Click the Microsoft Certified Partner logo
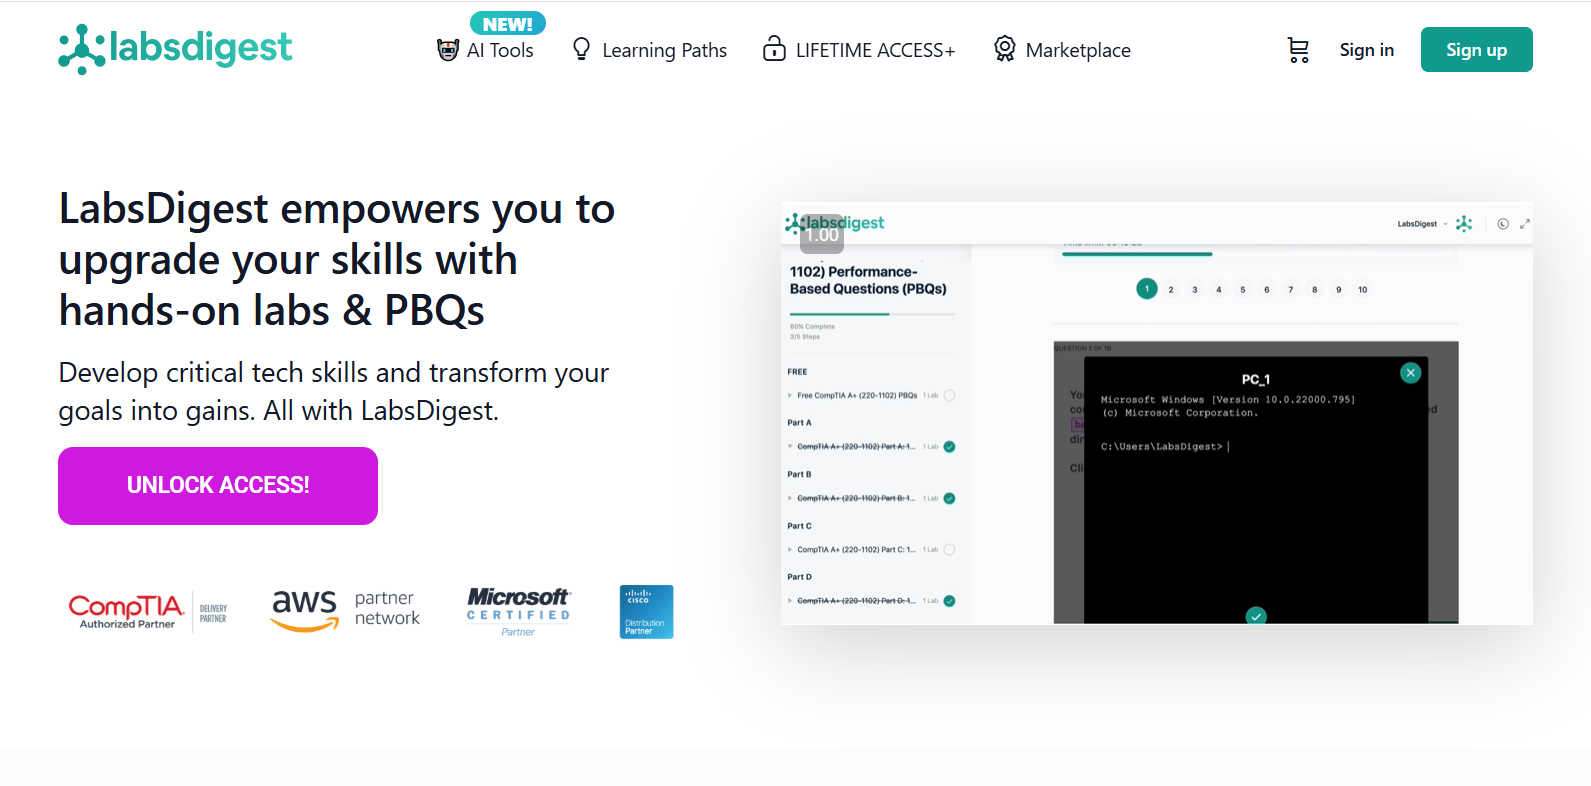Viewport: 1591px width, 786px height. pos(518,611)
